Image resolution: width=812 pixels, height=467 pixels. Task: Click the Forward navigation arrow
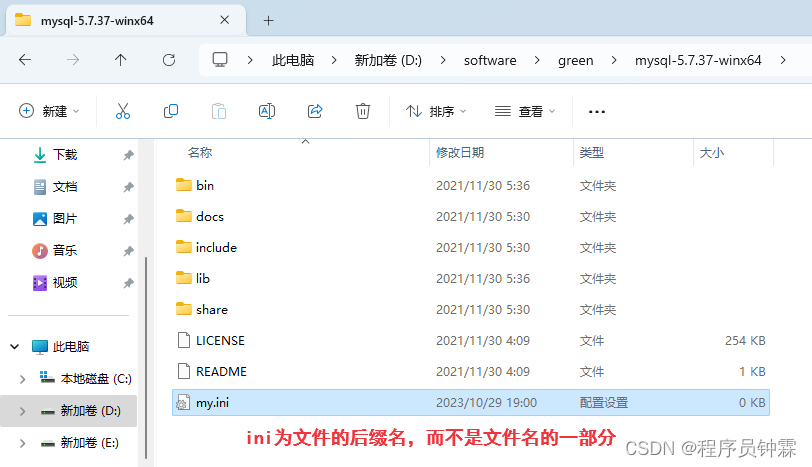click(x=73, y=60)
